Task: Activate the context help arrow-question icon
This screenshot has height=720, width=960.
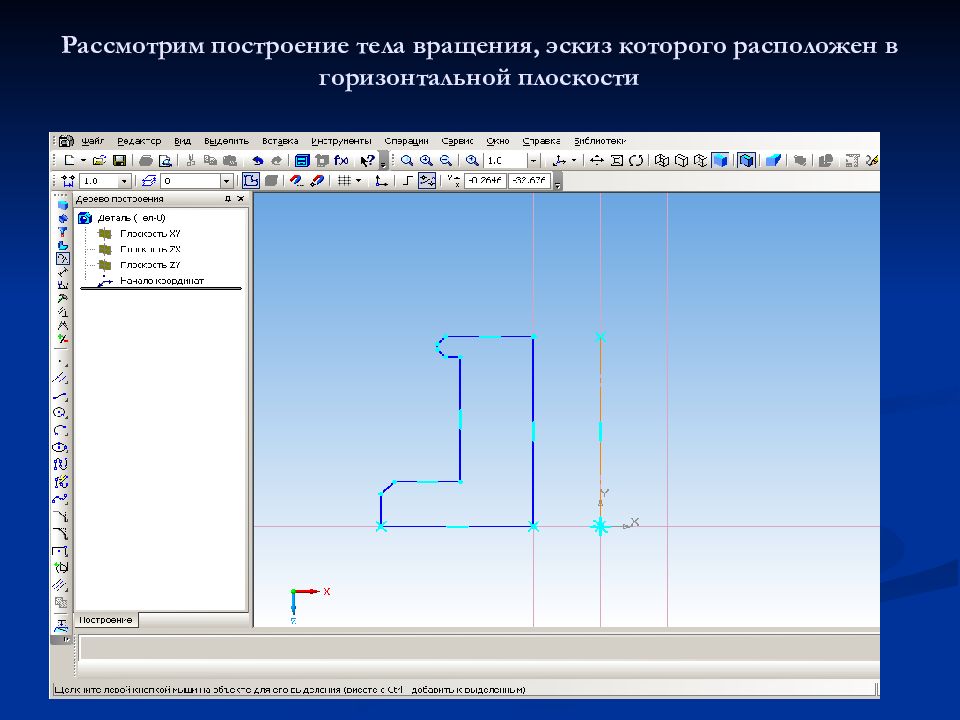Action: 367,160
